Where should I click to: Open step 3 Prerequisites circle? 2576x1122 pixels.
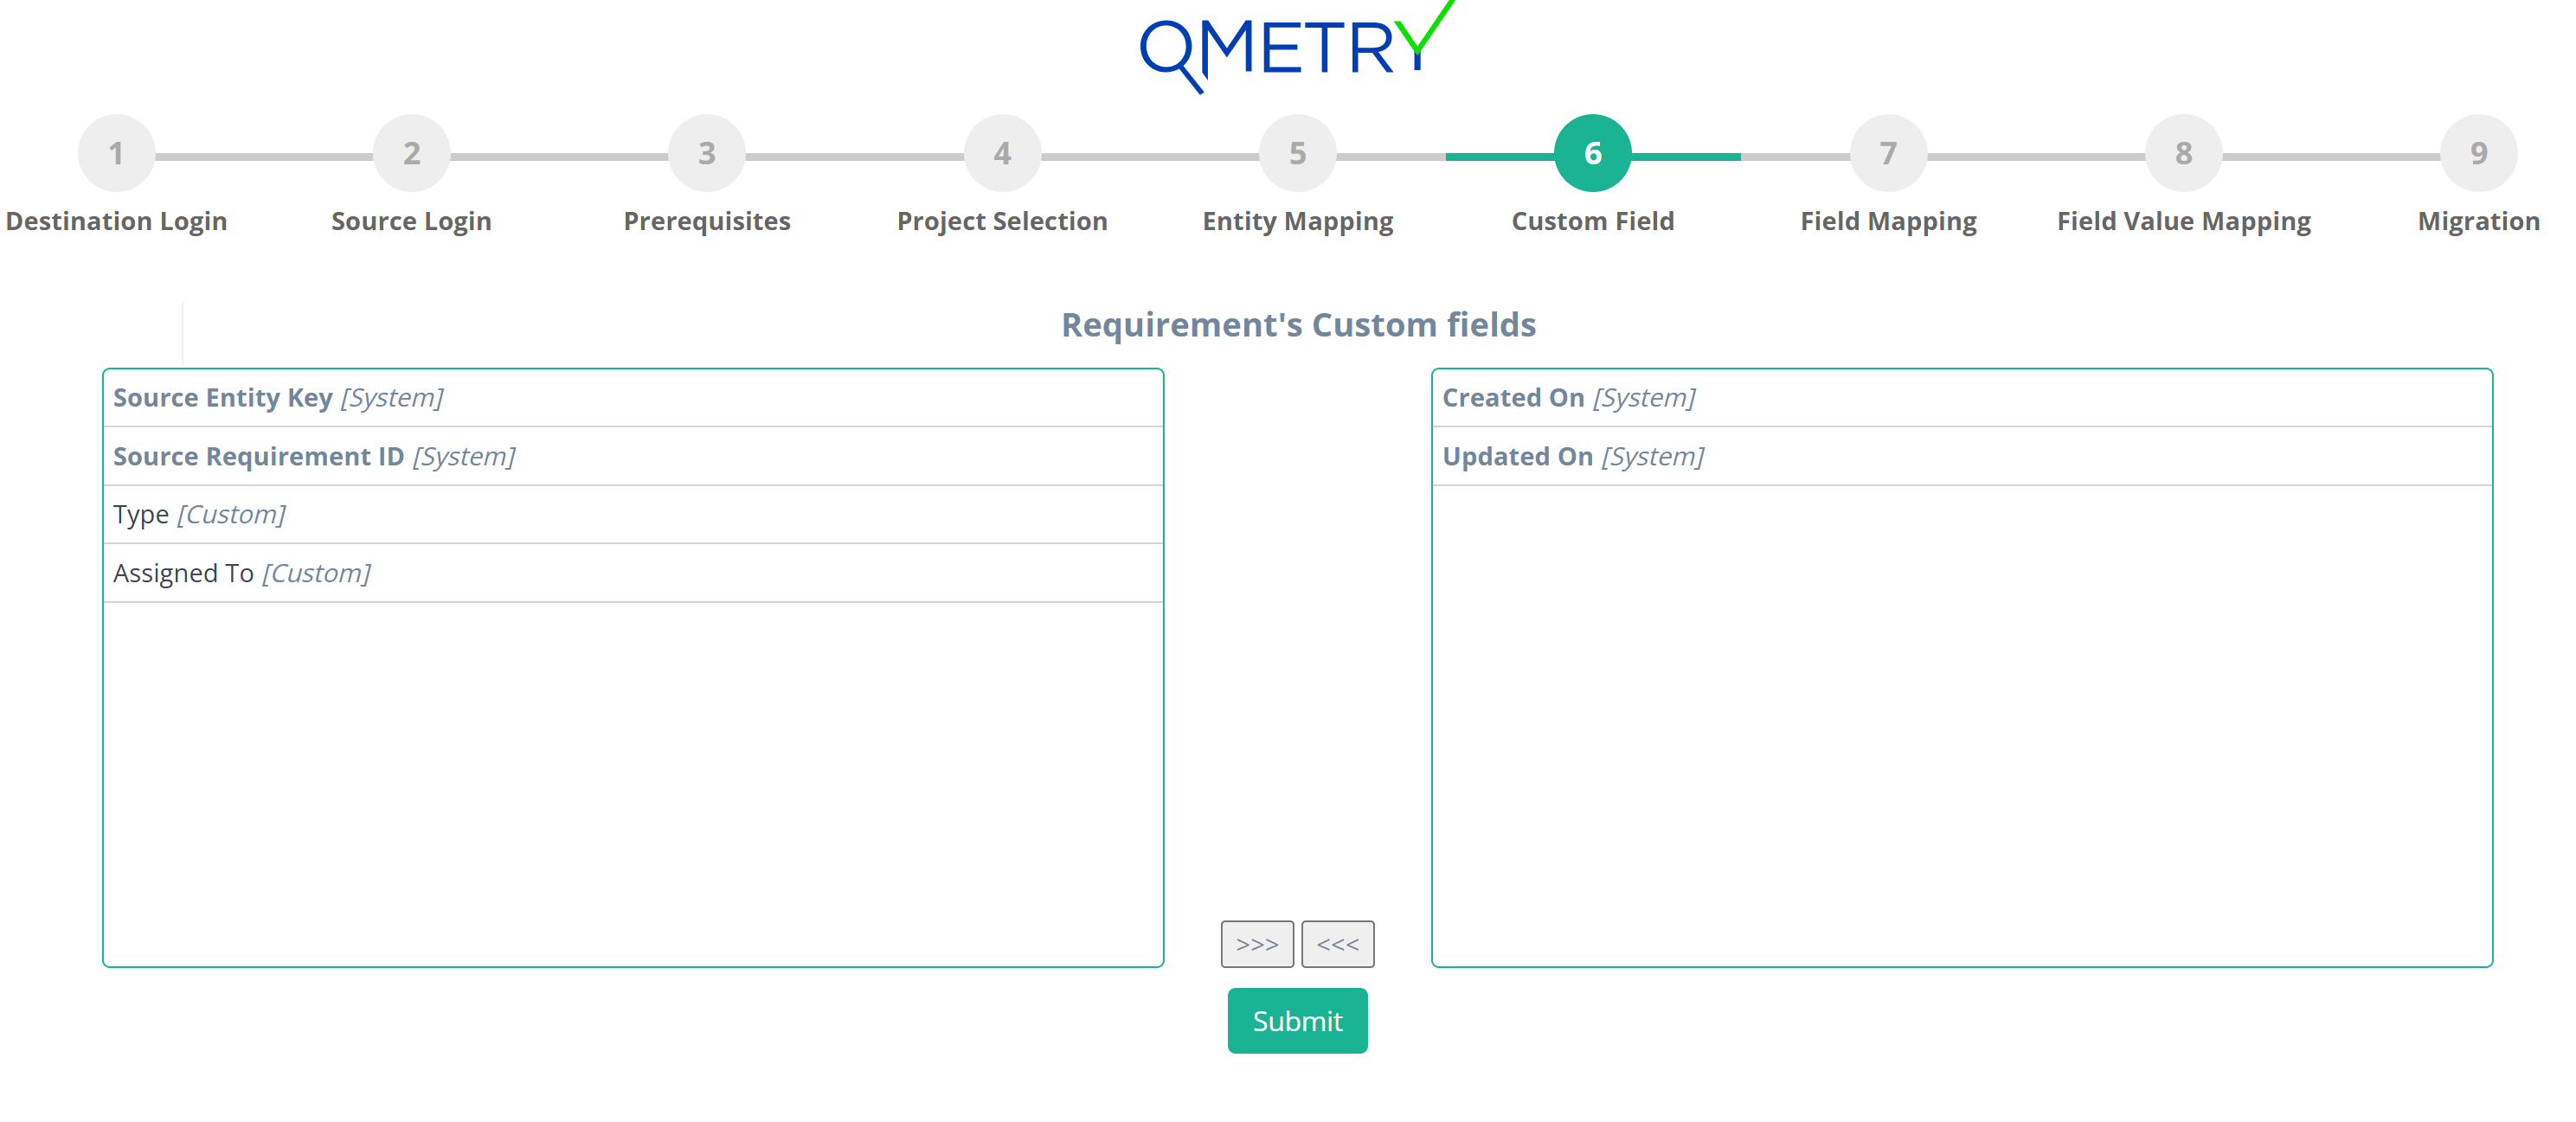707,153
